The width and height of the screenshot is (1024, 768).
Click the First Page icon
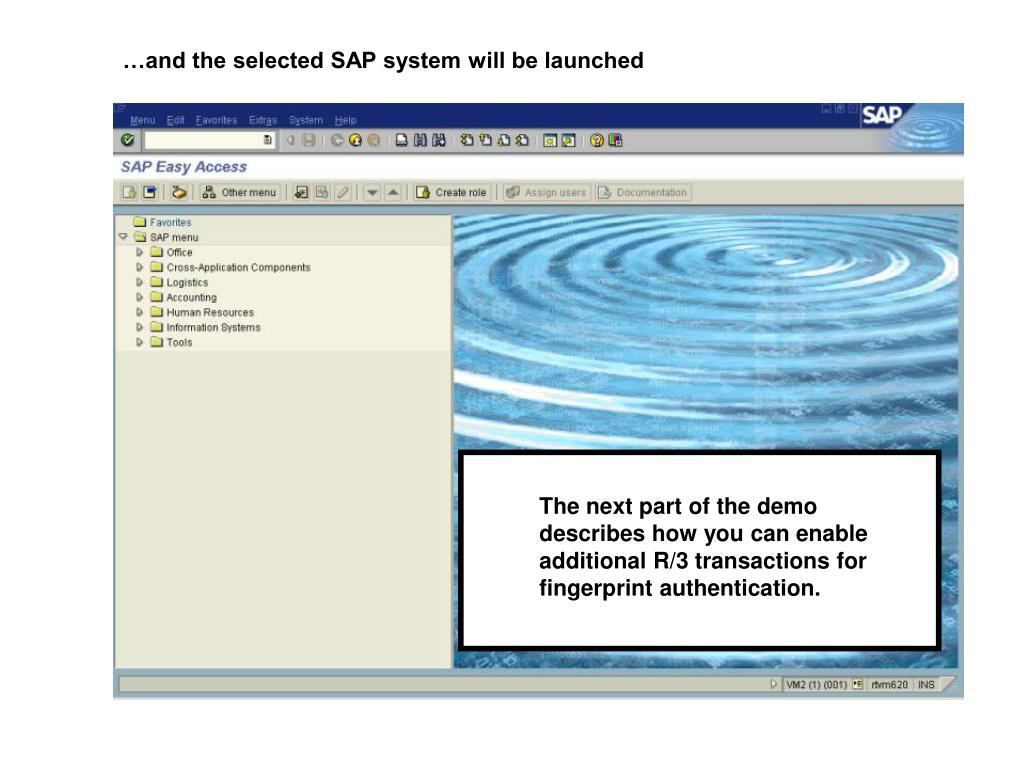pyautogui.click(x=466, y=140)
